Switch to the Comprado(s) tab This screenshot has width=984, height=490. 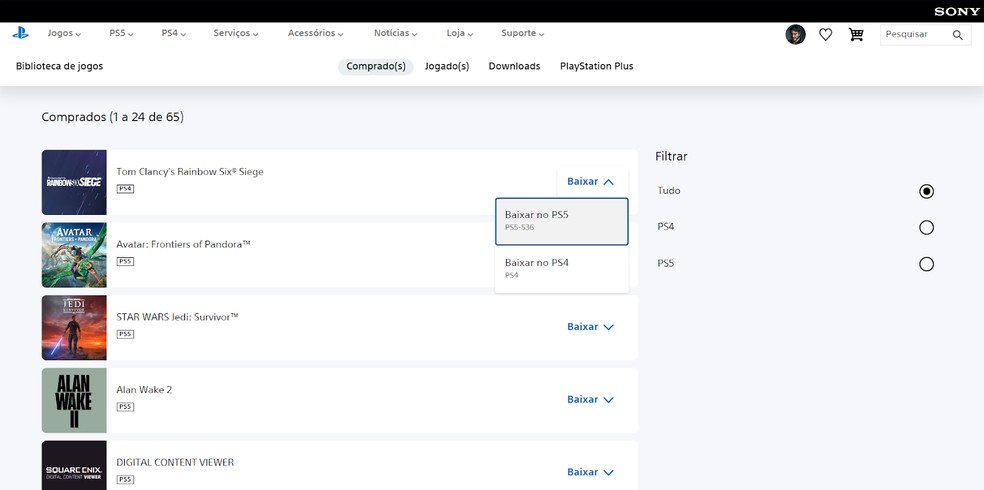[376, 67]
